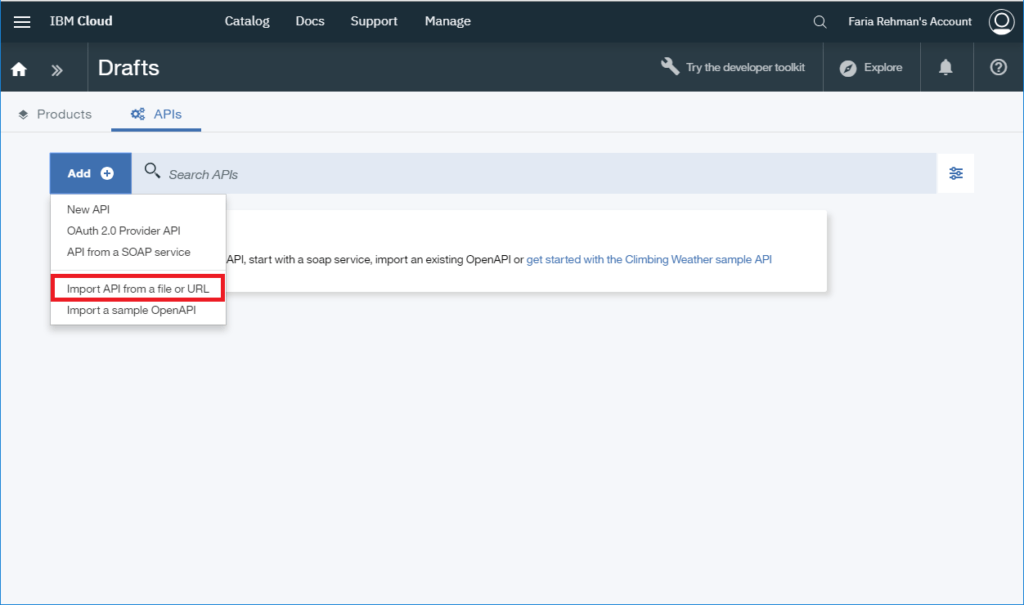The height and width of the screenshot is (605, 1024).
Task: Click the Home breadcrumb icon
Action: (18, 67)
